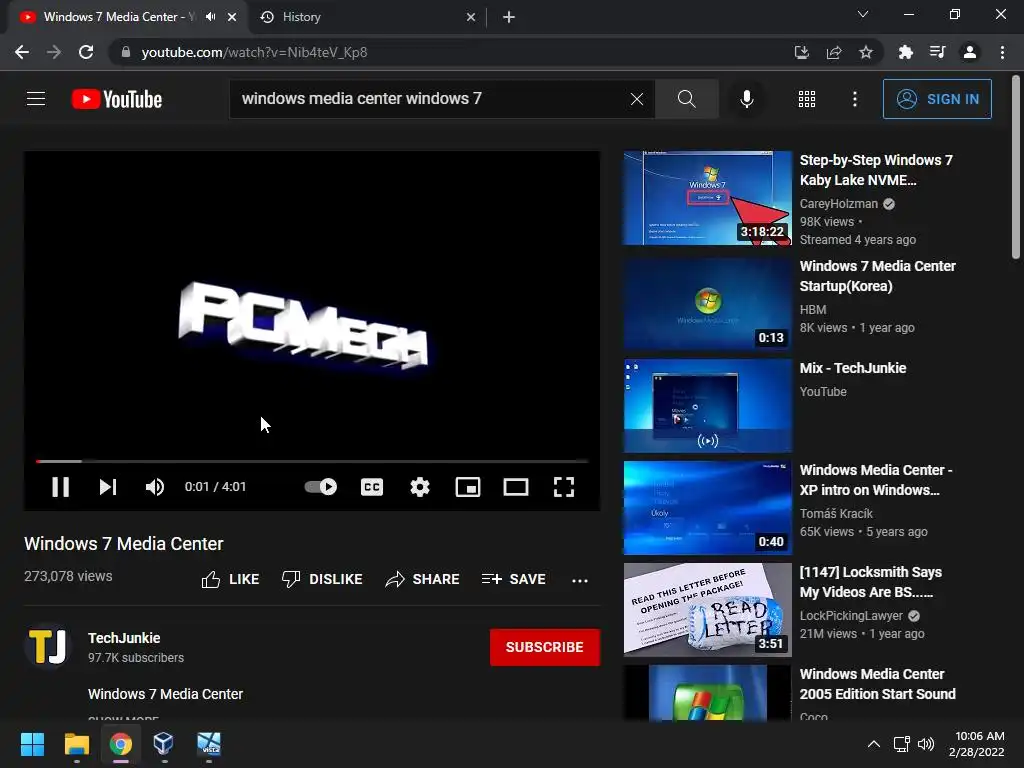Go forward in the browser
This screenshot has width=1024, height=768.
(54, 52)
